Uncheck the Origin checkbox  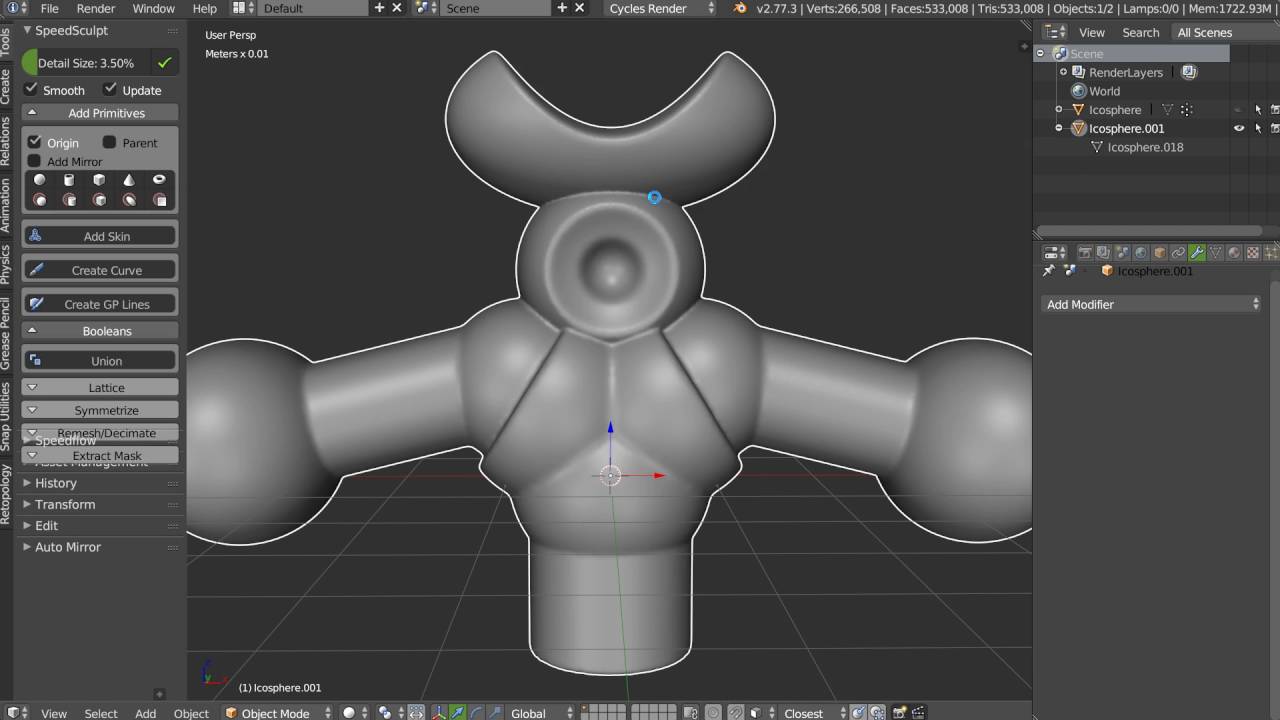(35, 142)
